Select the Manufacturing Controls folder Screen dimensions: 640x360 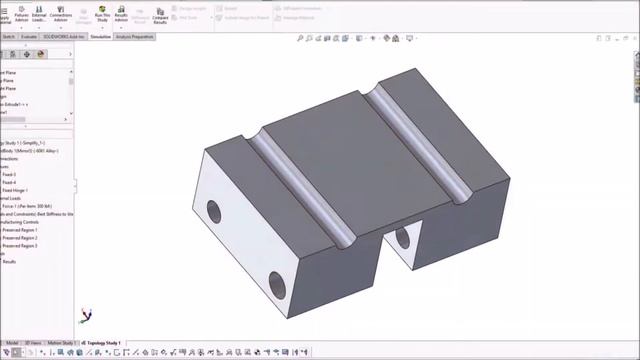pos(20,222)
